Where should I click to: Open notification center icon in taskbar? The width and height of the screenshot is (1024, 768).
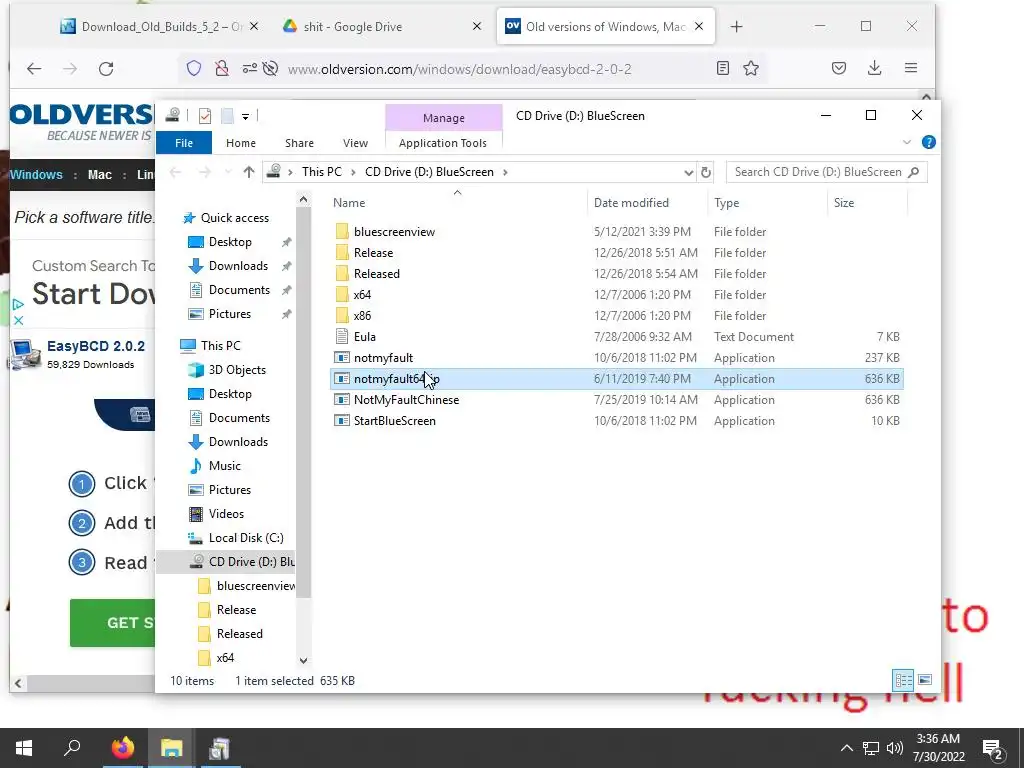[993, 749]
